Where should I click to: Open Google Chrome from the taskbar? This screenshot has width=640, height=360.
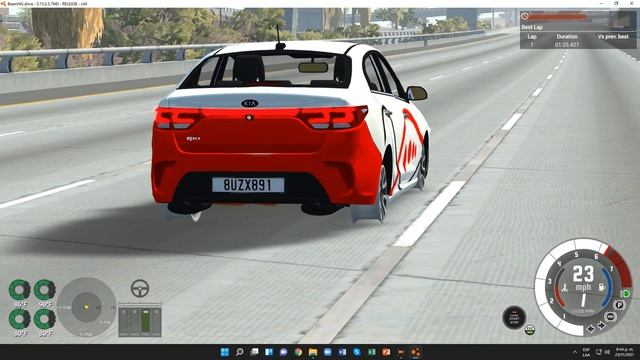[298, 352]
